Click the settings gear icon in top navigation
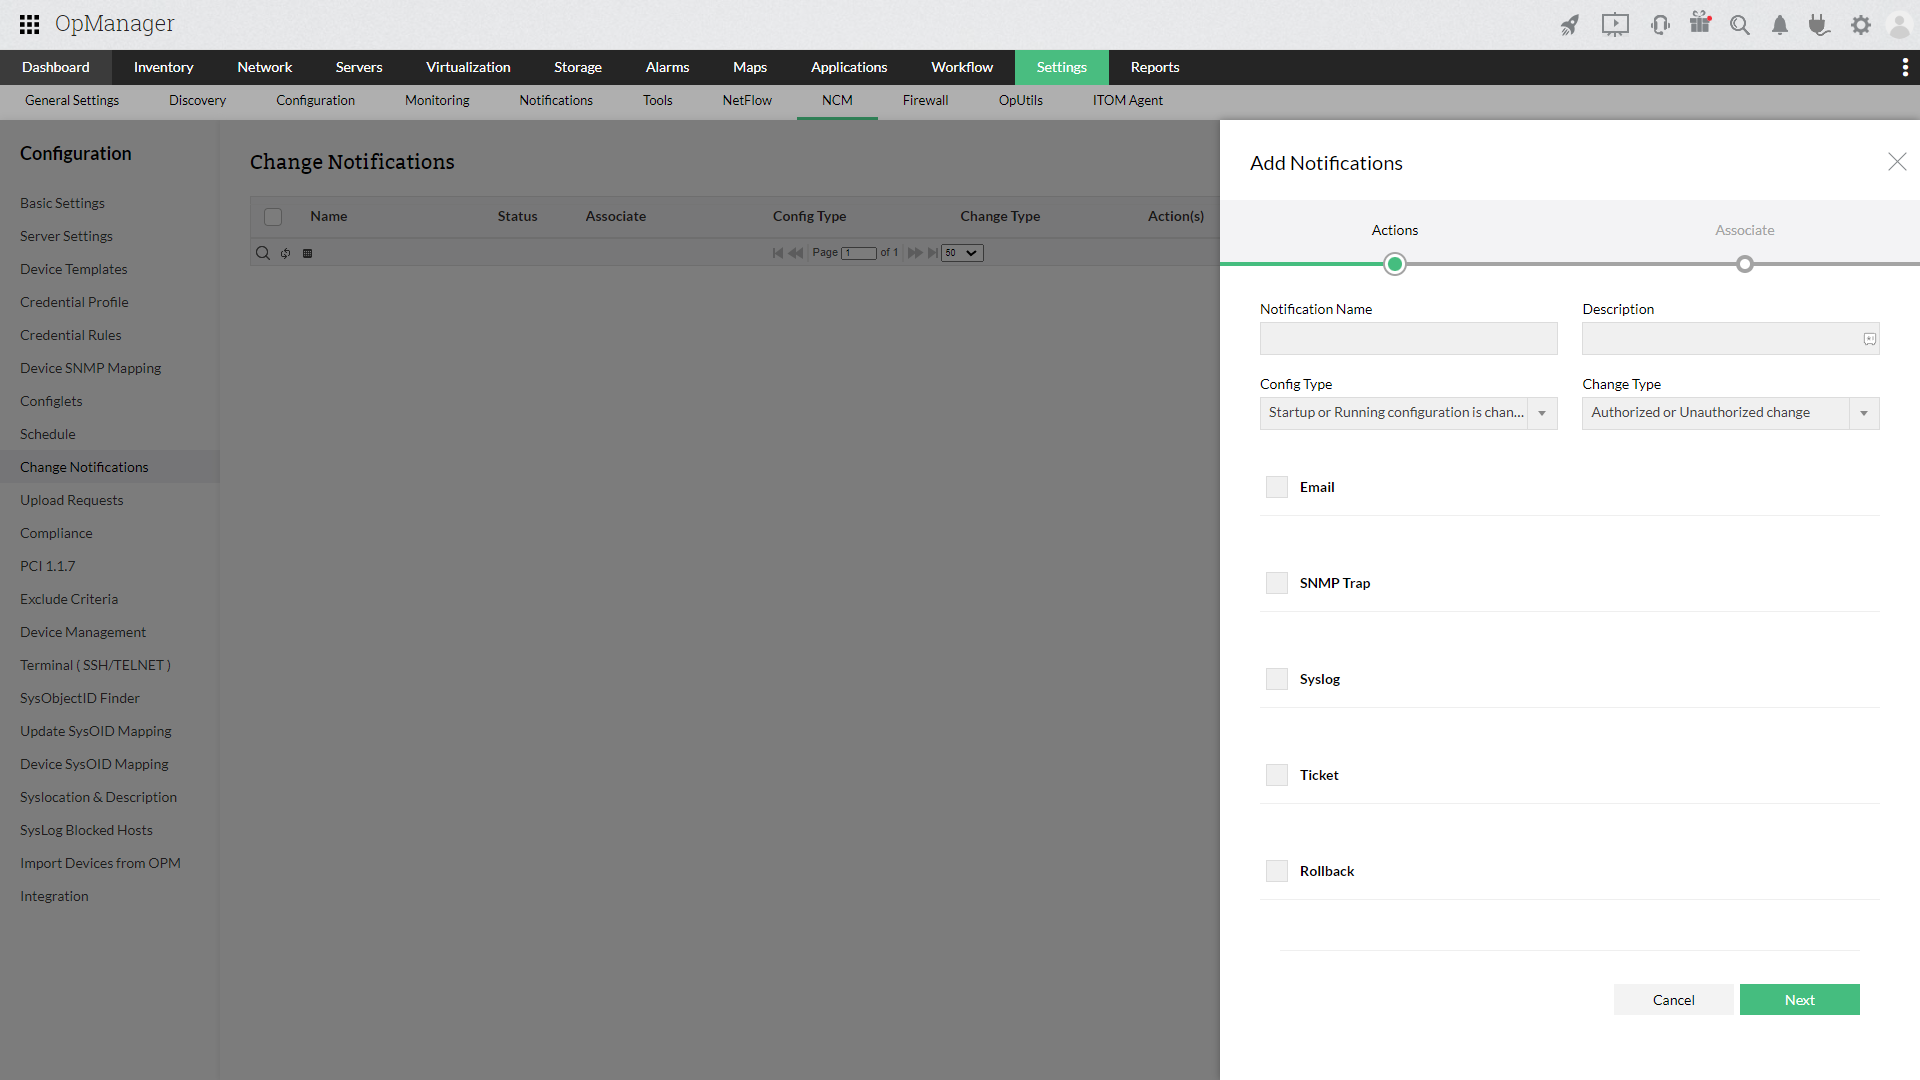This screenshot has width=1920, height=1080. 1859,24
